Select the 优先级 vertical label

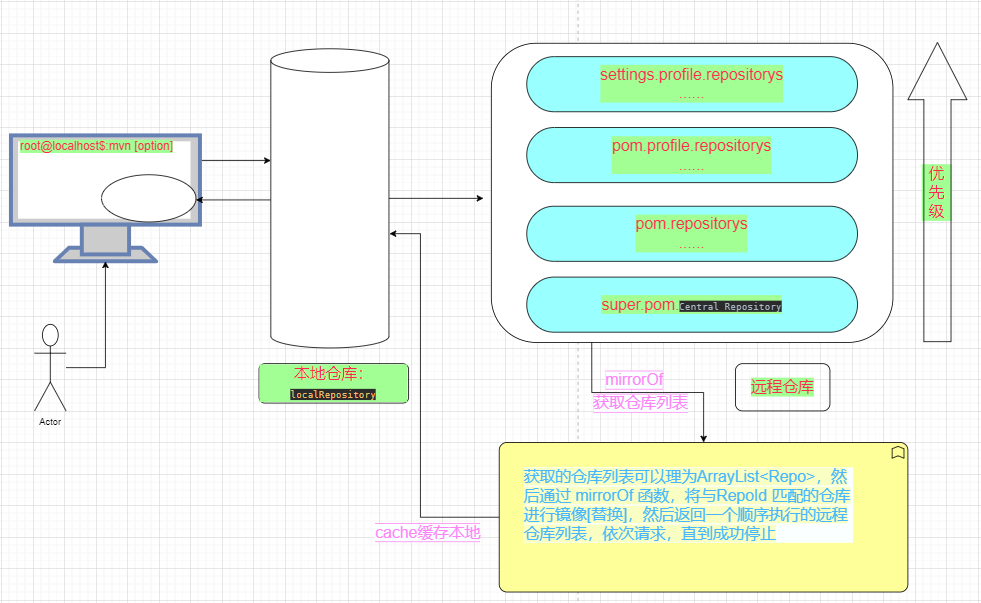pyautogui.click(x=936, y=192)
